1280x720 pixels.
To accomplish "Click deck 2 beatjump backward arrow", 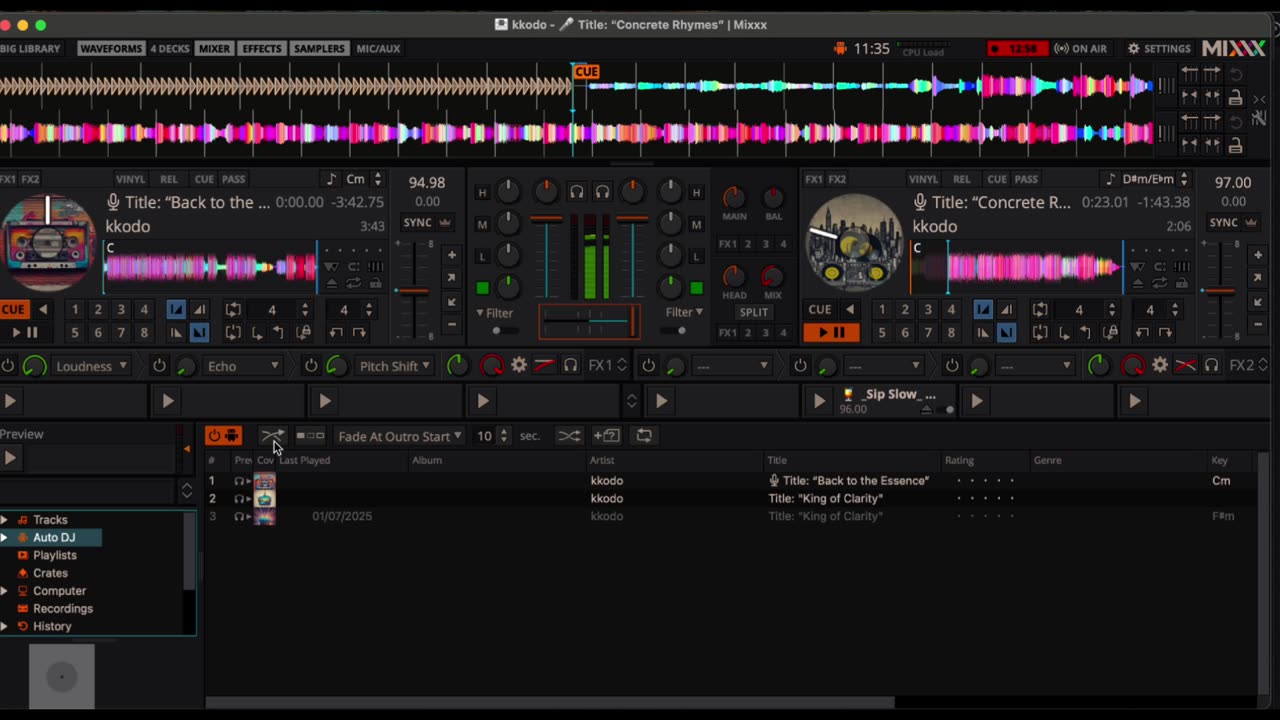I will tap(1144, 333).
